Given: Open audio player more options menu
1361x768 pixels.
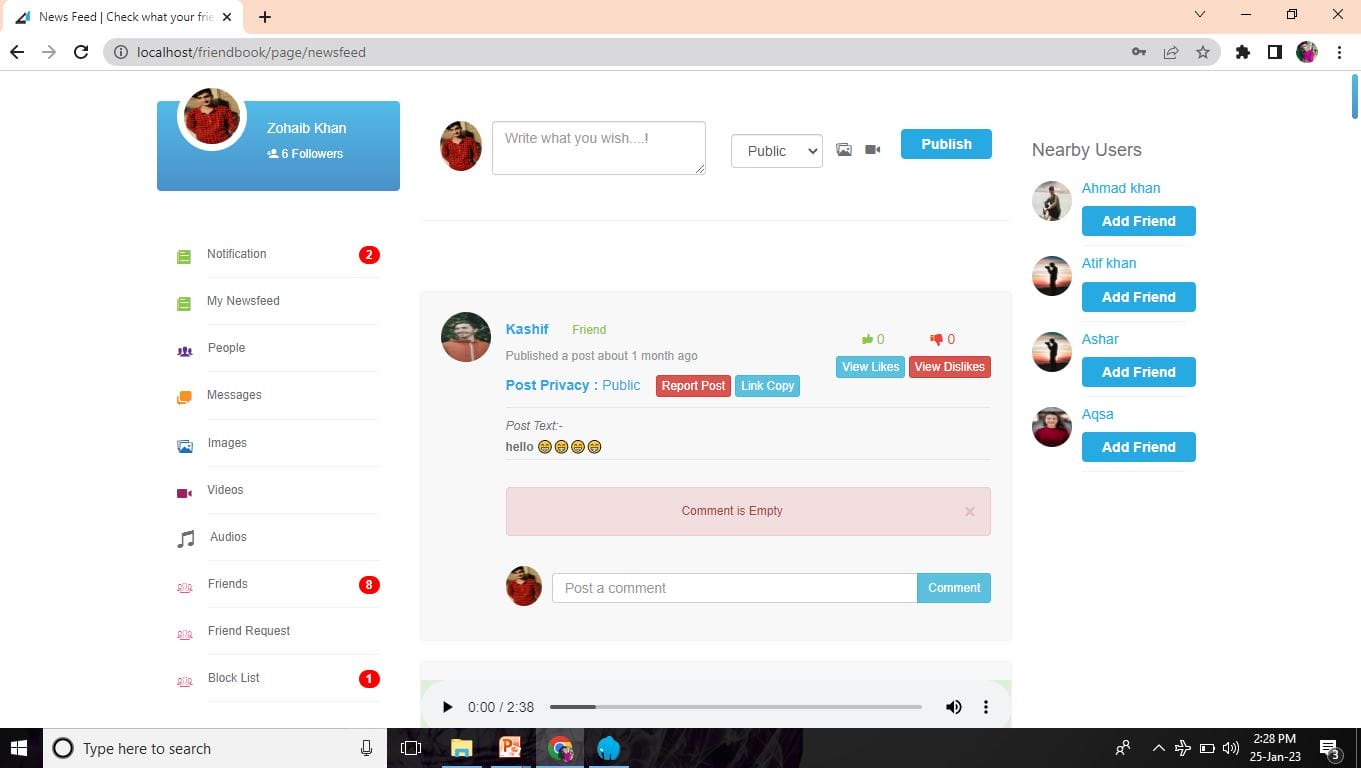Looking at the screenshot, I should (985, 707).
